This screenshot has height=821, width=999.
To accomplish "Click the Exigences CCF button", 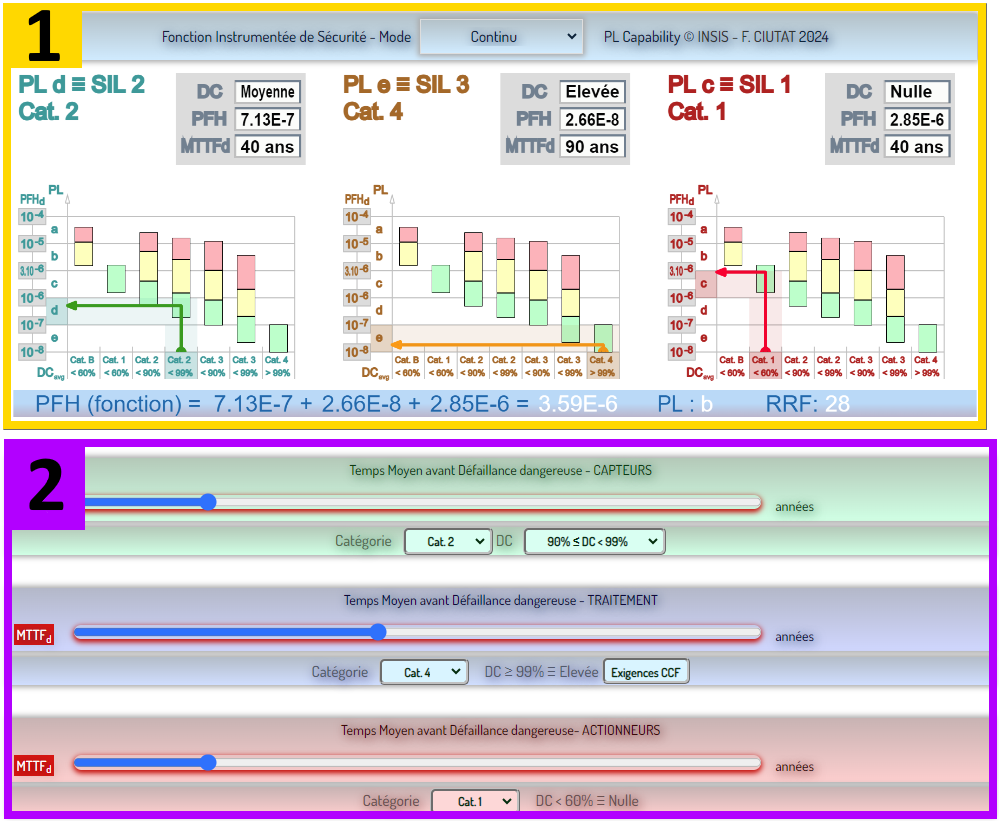I will coord(646,671).
